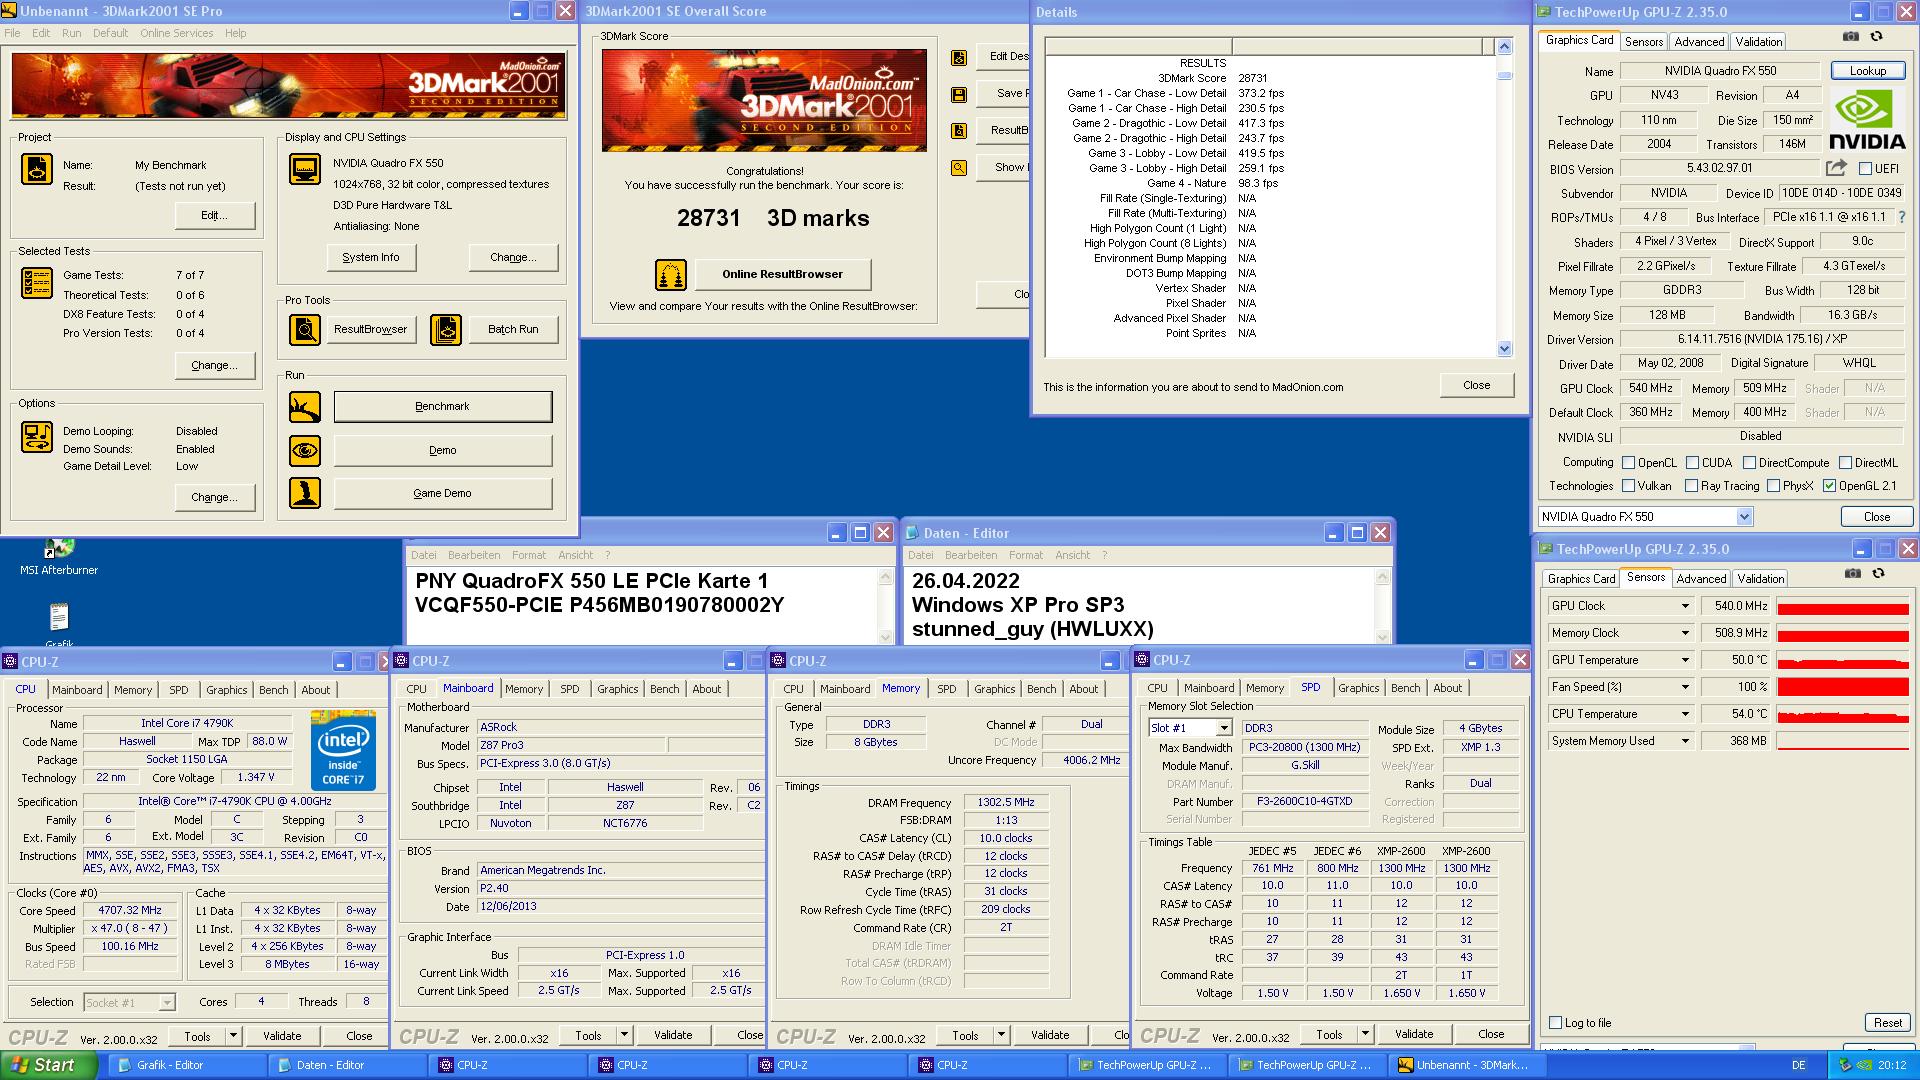Click the Fan Speed red sensor graph
Viewport: 1920px width, 1080px height.
[1842, 687]
